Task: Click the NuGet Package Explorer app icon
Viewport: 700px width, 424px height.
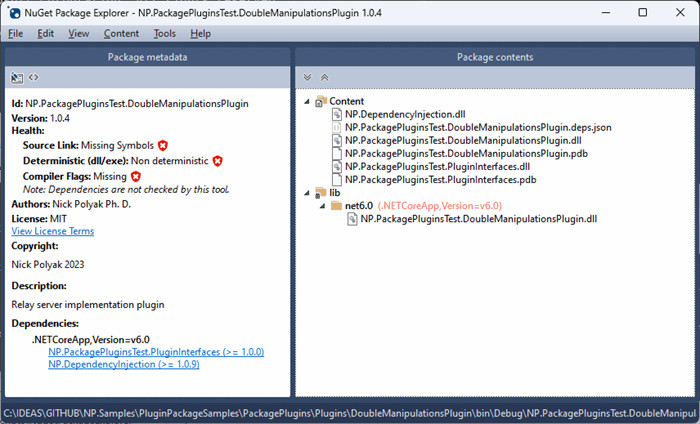Action: click(x=14, y=12)
